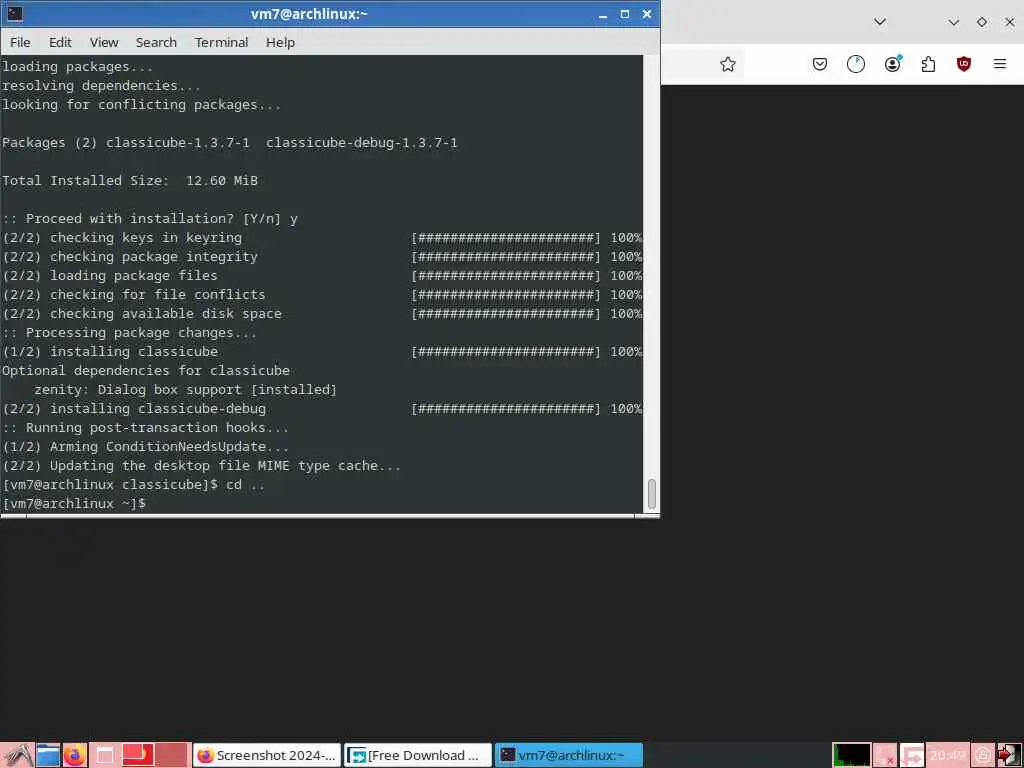Viewport: 1024px width, 768px height.
Task: Click the 'zenity: Dialog box support [installed]' line
Action: tap(185, 390)
